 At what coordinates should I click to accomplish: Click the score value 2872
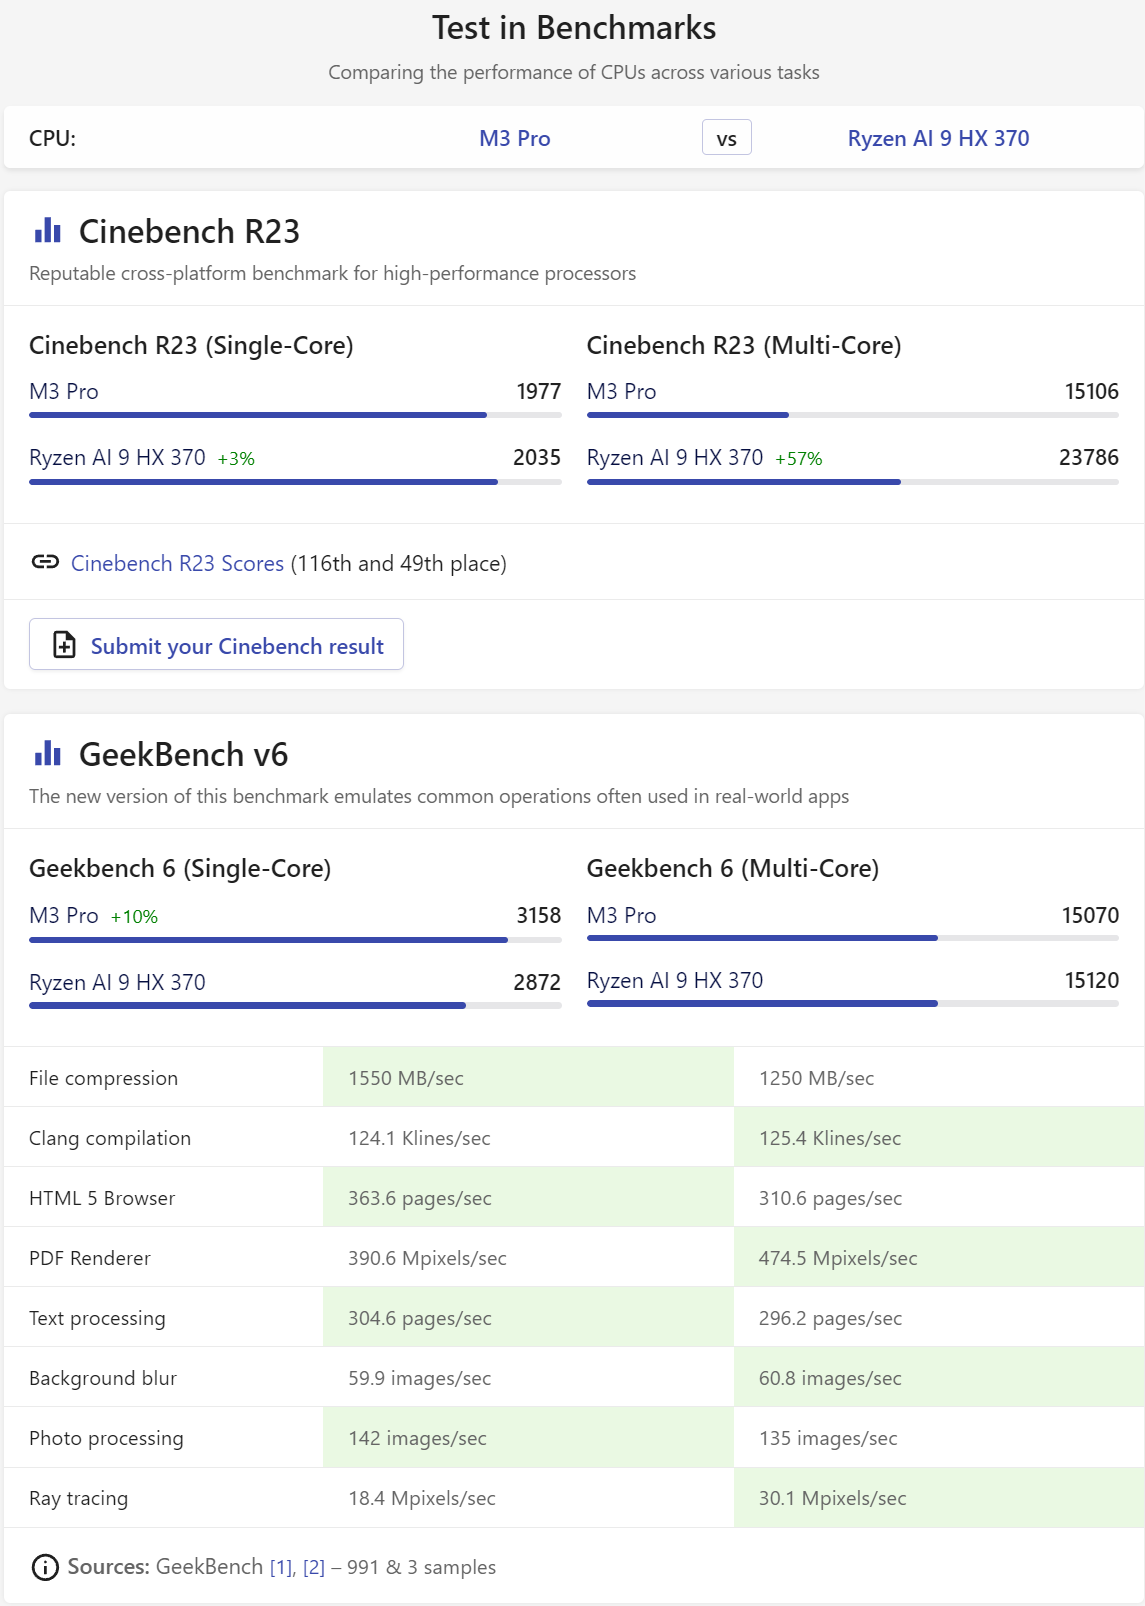[x=537, y=982]
